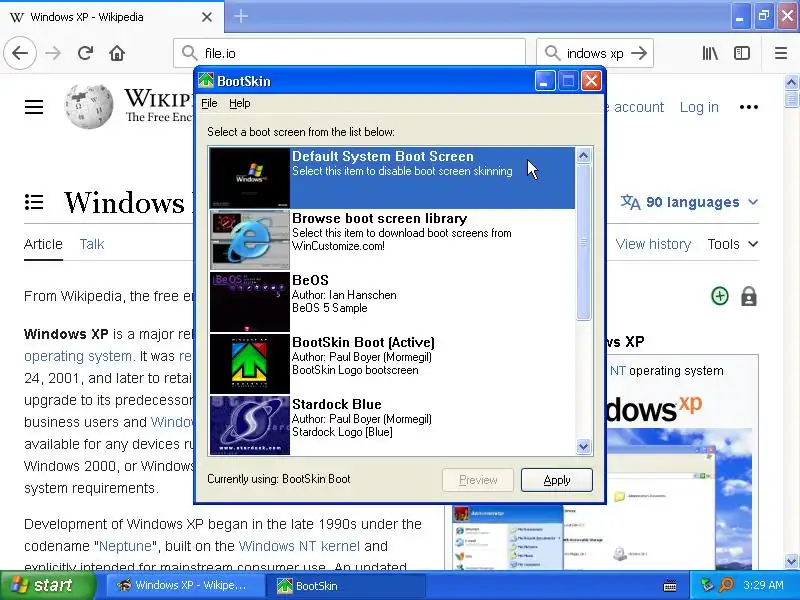Viewport: 800px width, 600px height.
Task: Open Firefox hamburger menu
Action: [781, 53]
